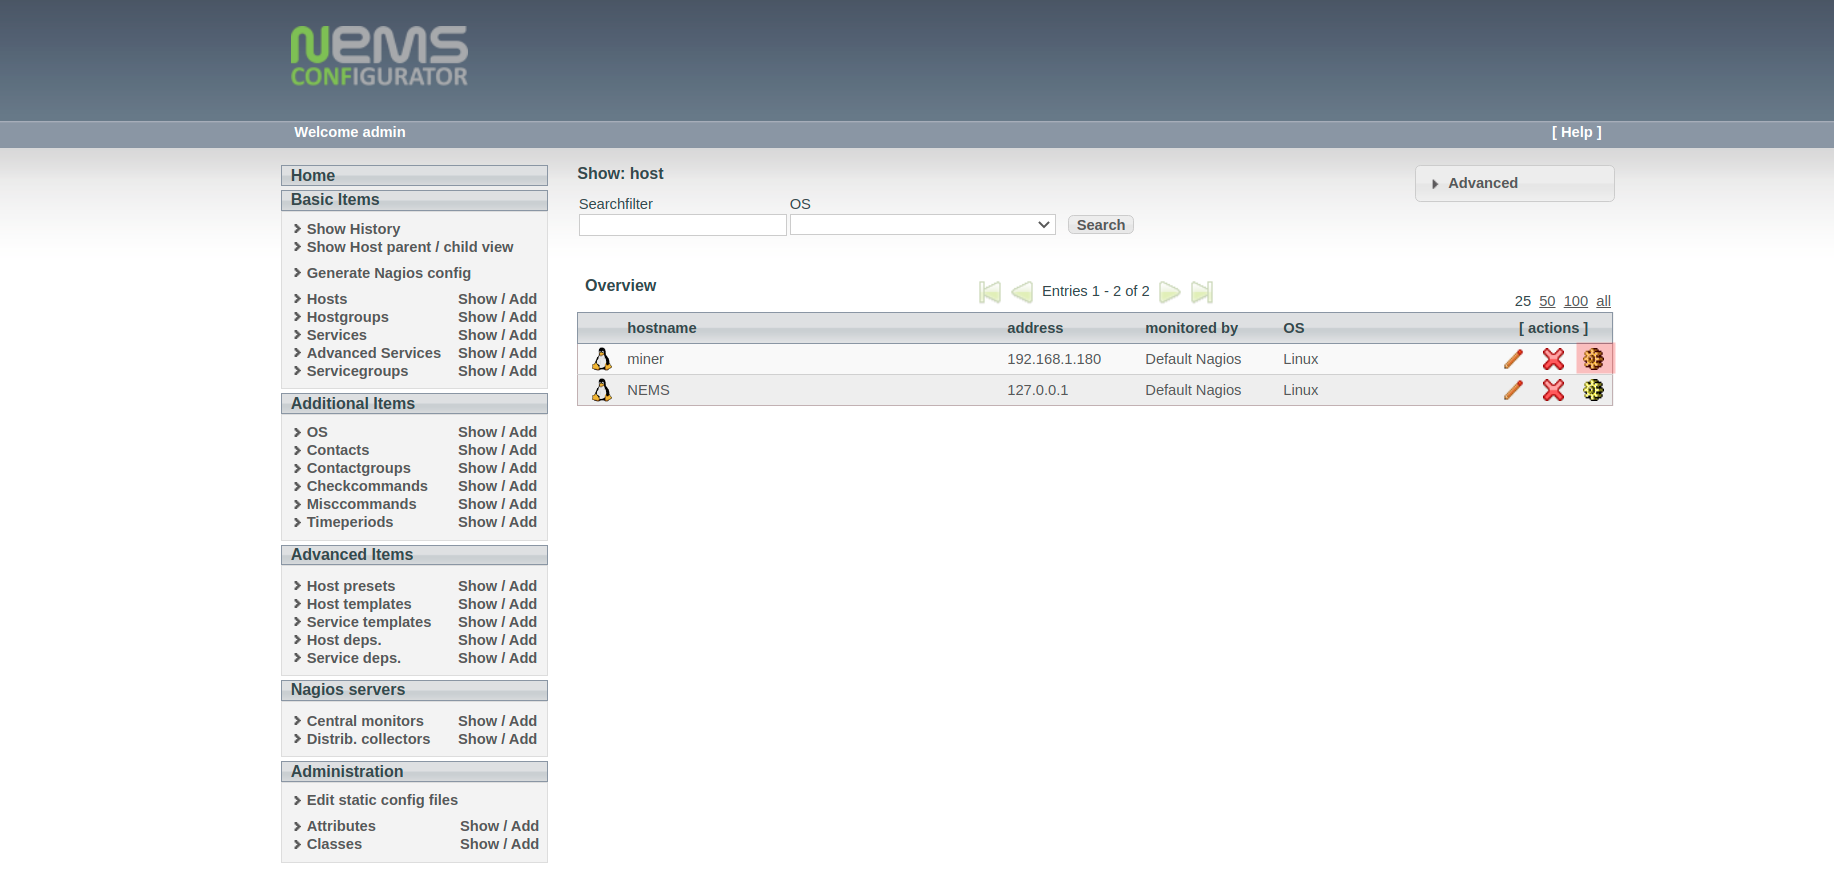Viewport: 1834px width, 881px height.
Task: Open Show Host parent / child view
Action: 410,247
